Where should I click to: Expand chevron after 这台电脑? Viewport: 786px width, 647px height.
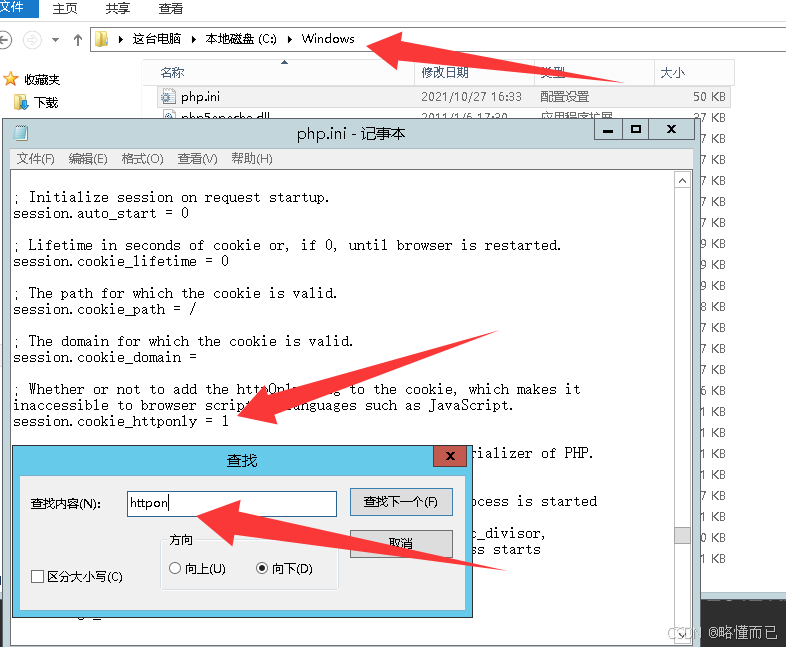click(x=193, y=39)
